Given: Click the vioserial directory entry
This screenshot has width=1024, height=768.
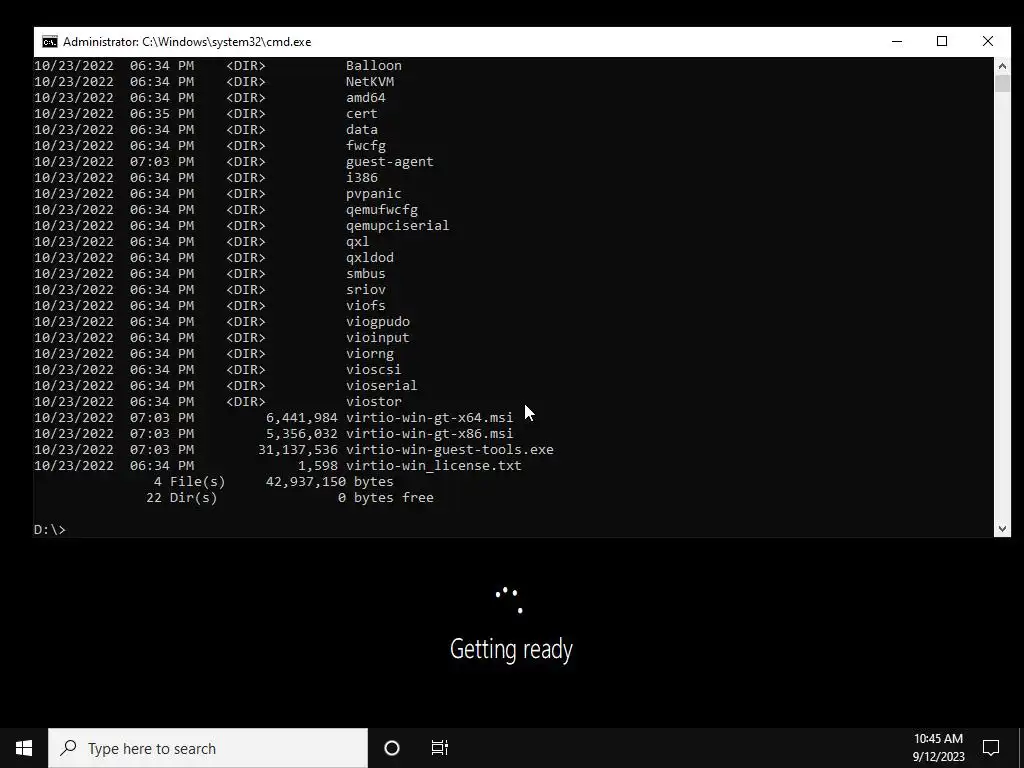Looking at the screenshot, I should (x=382, y=385).
